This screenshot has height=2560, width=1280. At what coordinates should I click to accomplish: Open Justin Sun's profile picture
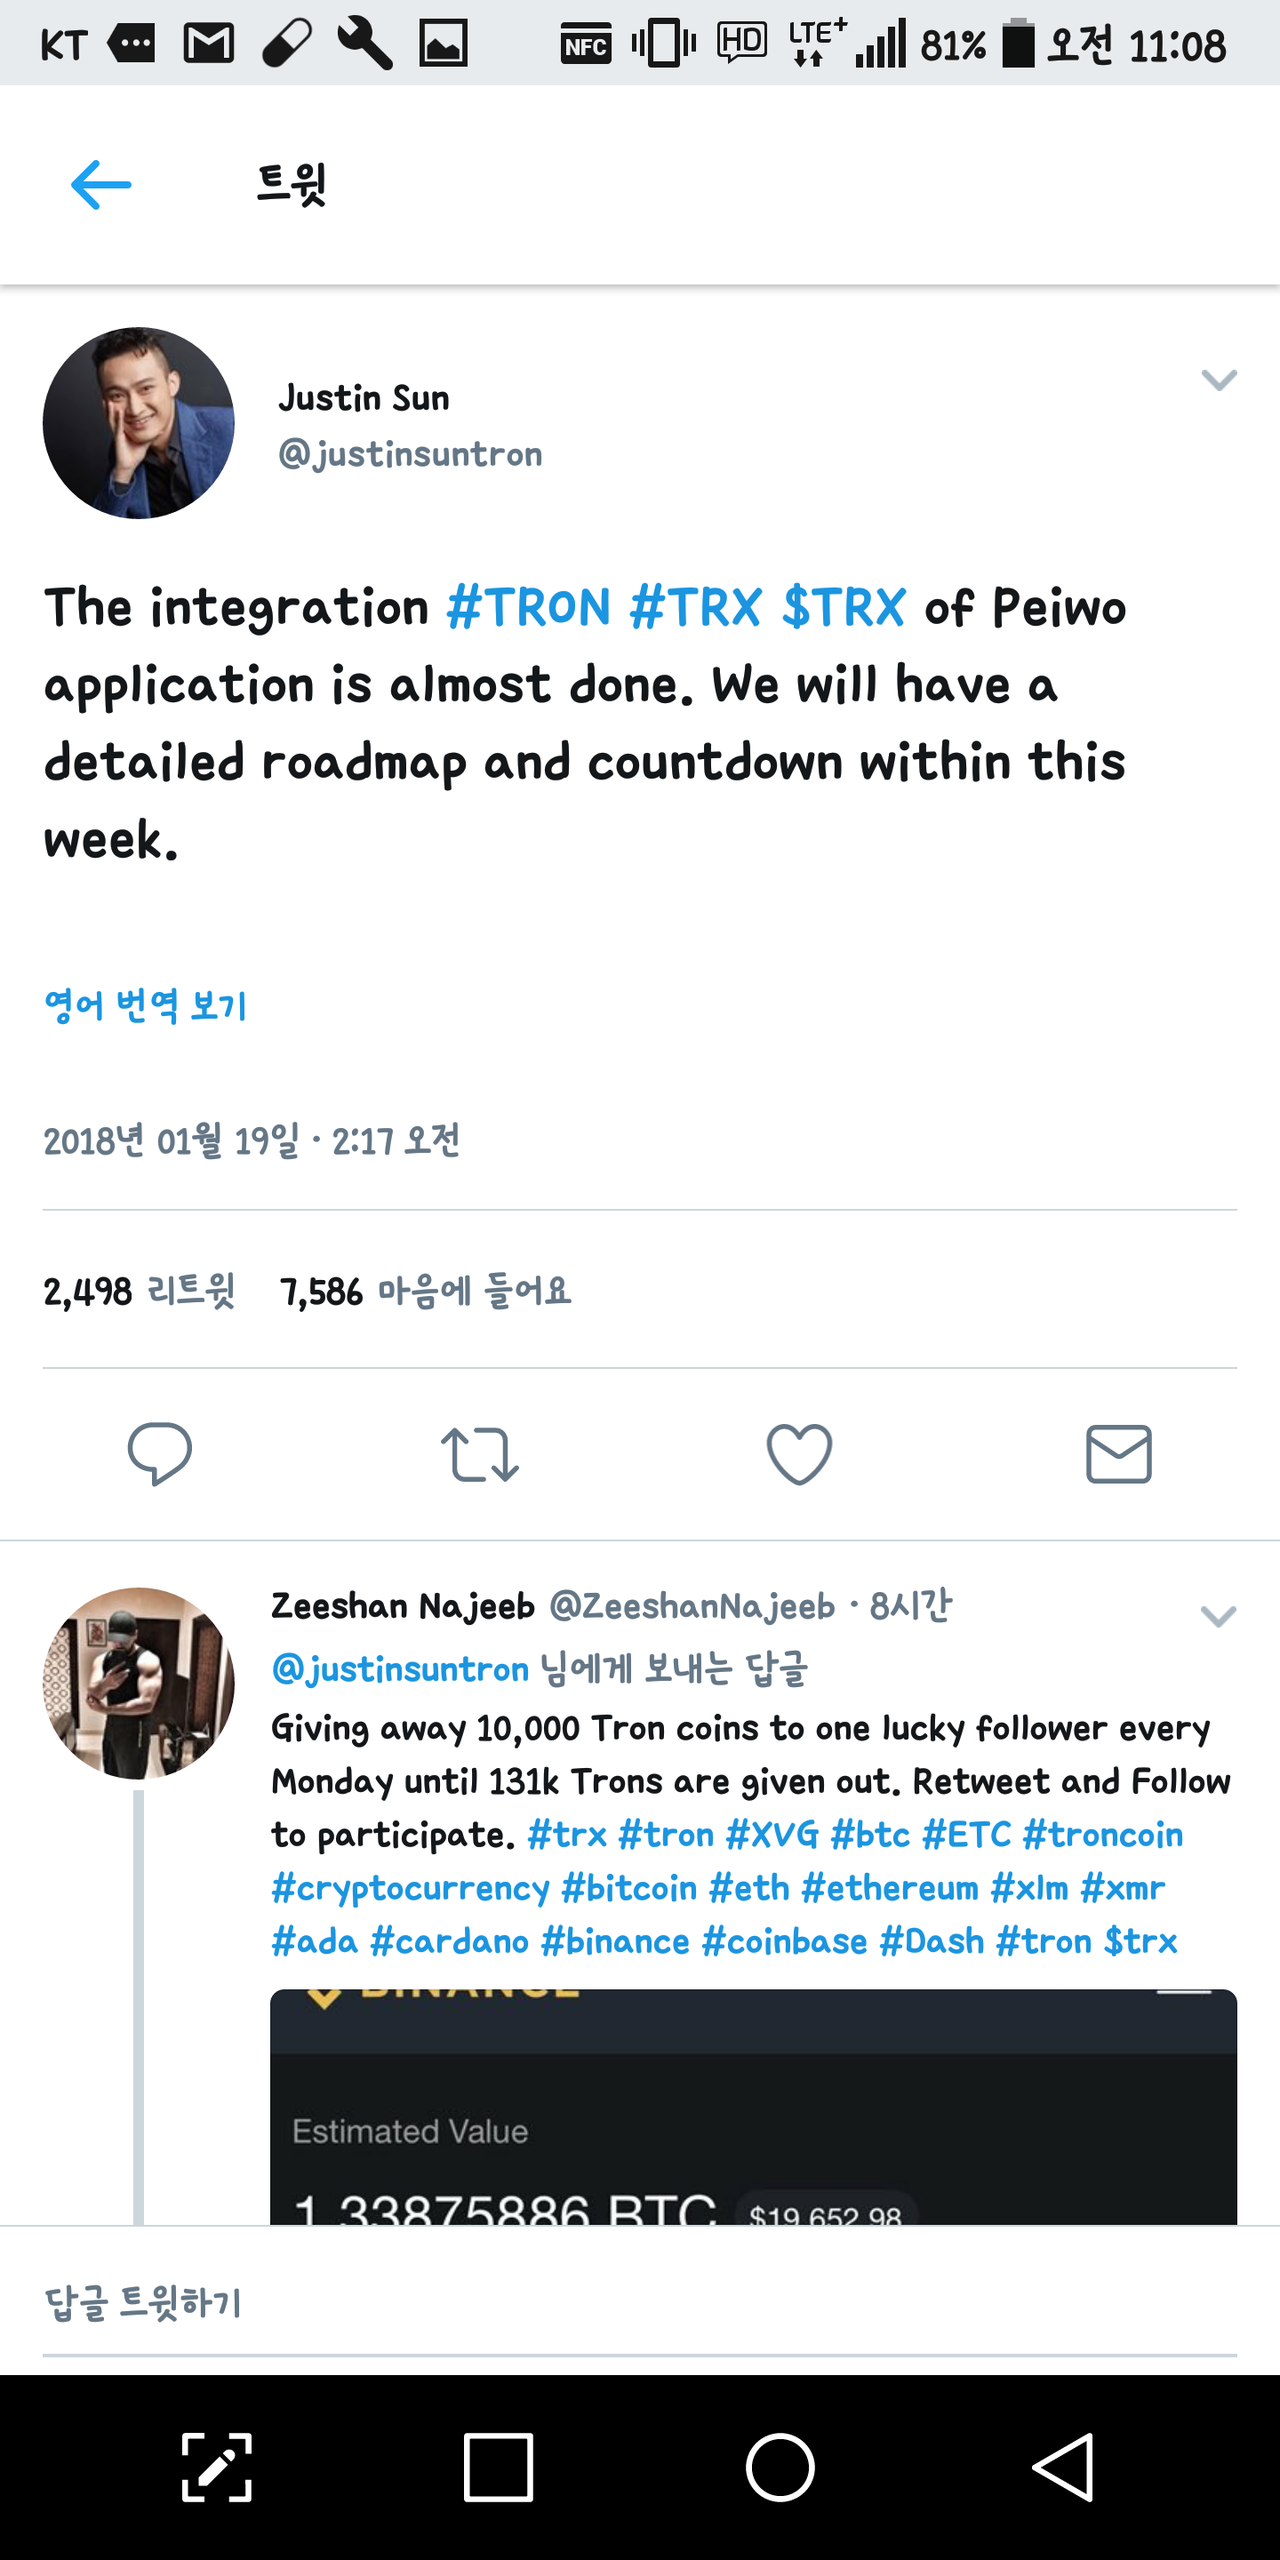[x=139, y=423]
